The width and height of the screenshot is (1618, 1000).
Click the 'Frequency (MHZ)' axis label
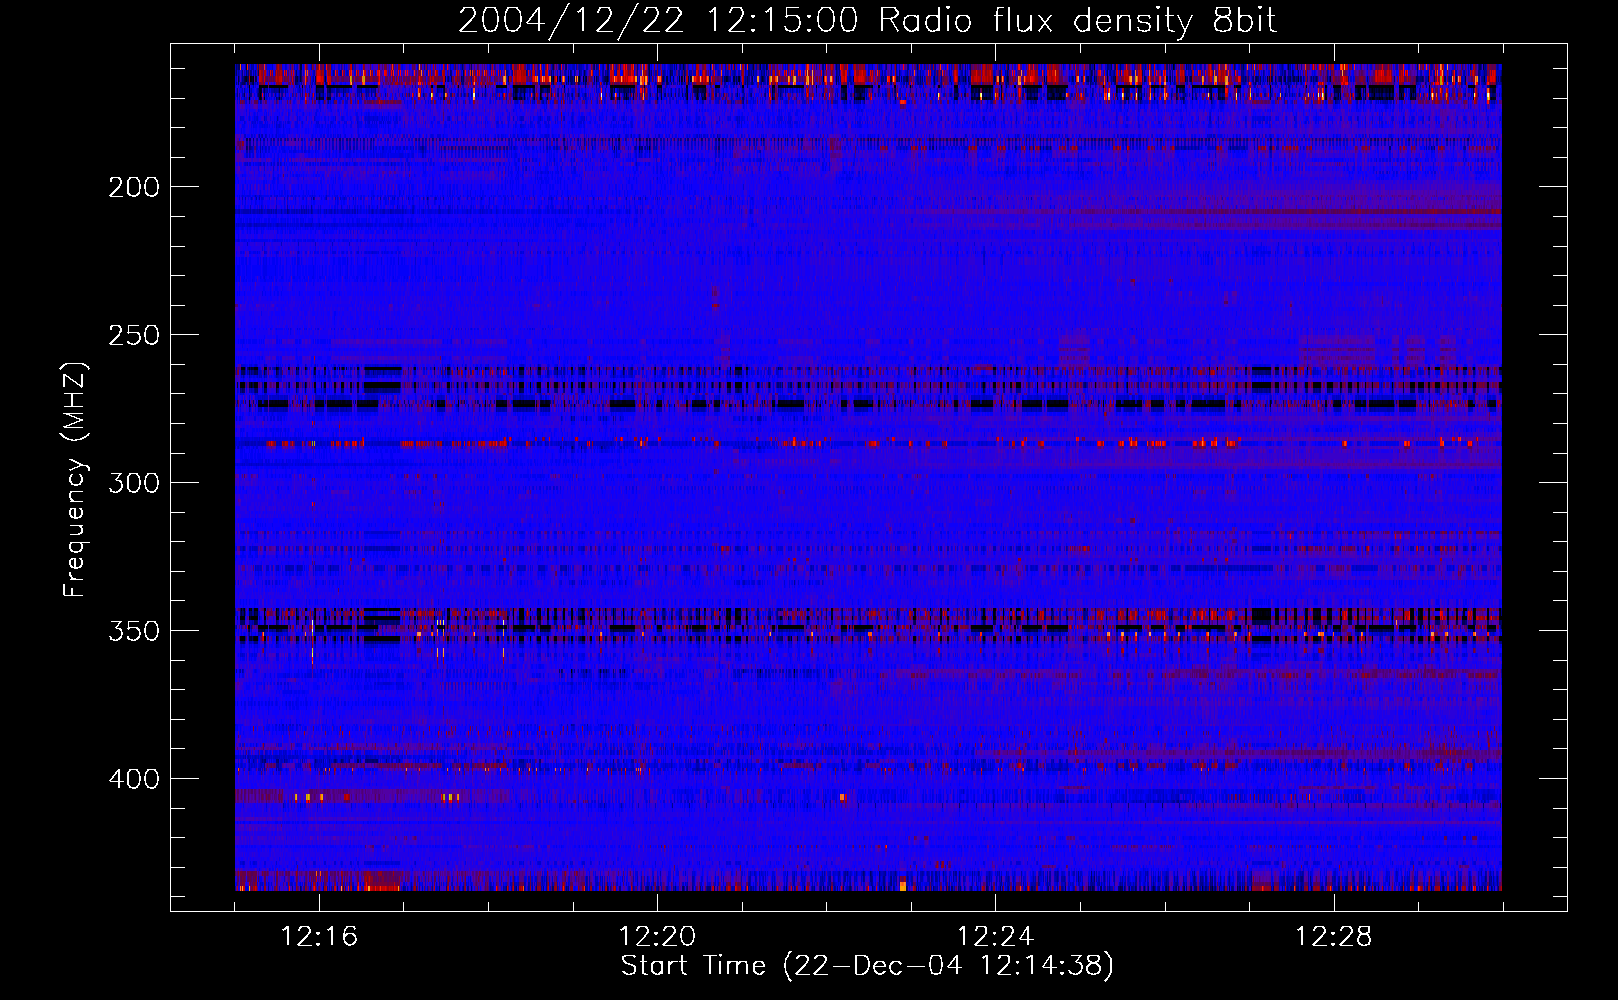coord(75,480)
